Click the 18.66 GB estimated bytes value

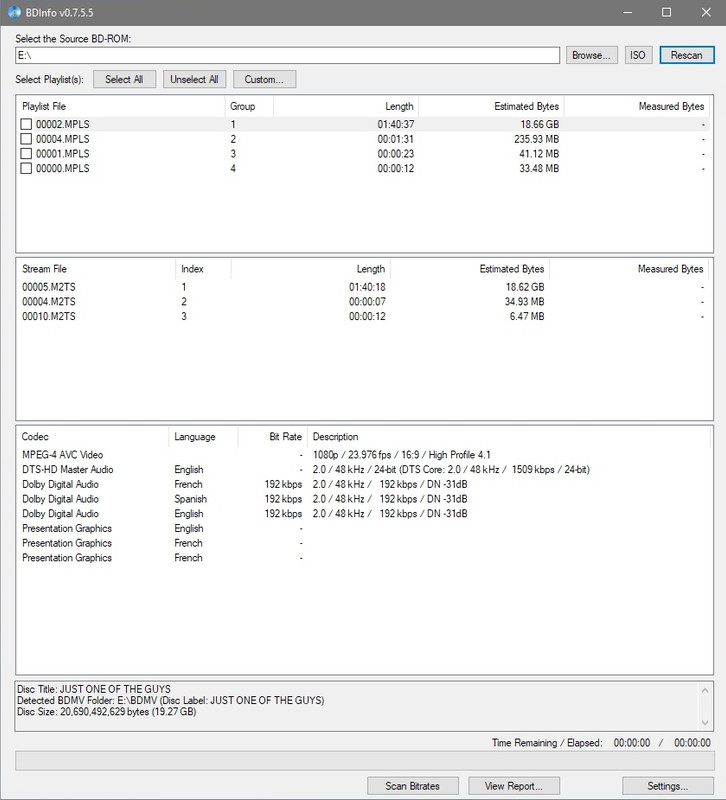(540, 124)
